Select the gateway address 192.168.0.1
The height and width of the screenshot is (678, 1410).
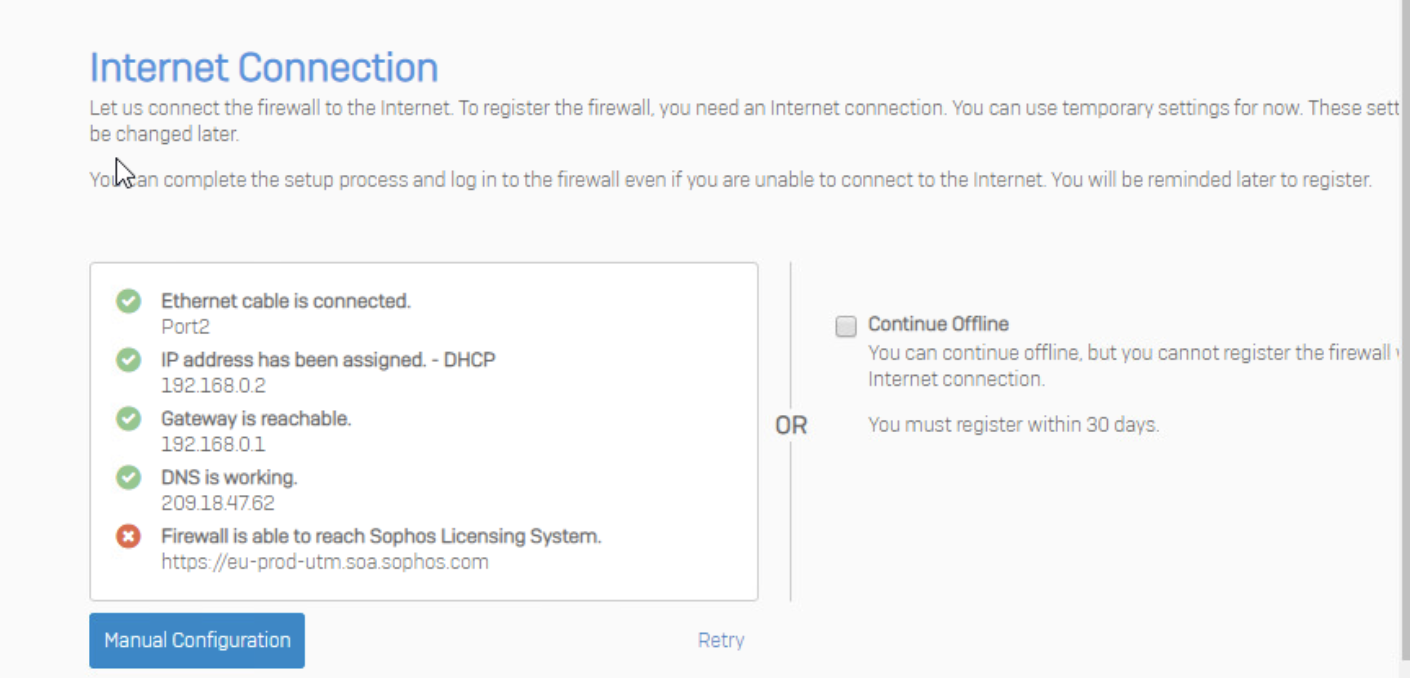tap(213, 444)
